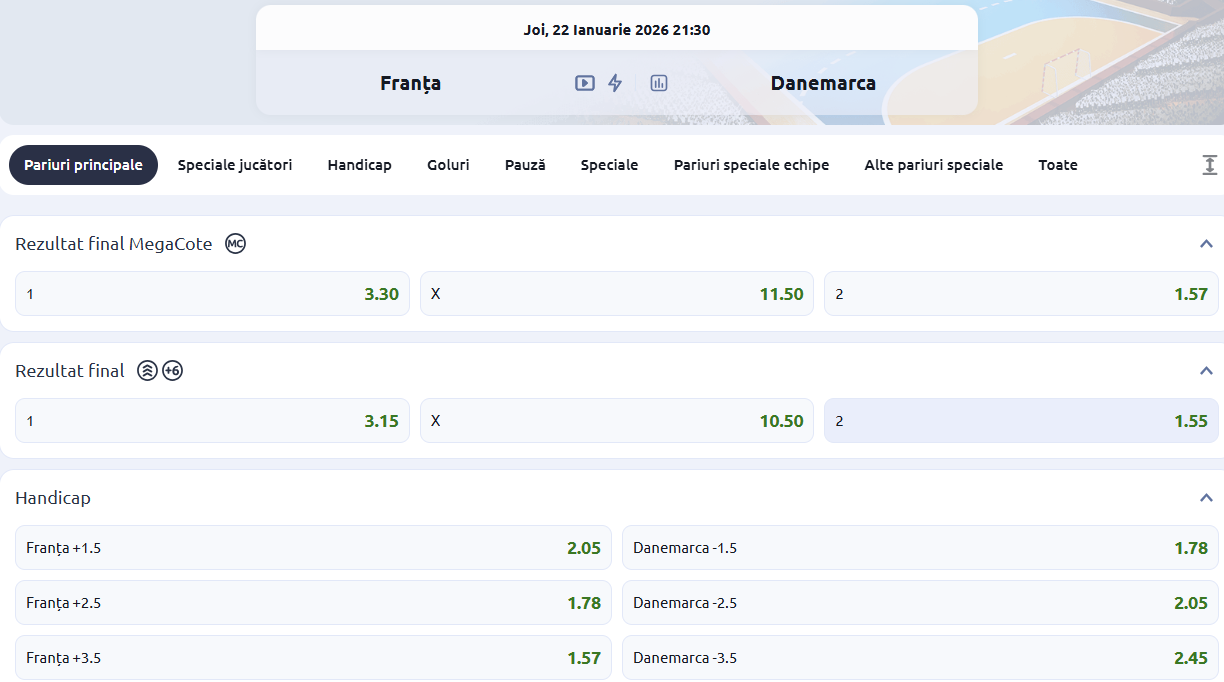Screen dimensions: 1224x682
Task: Select Danemarca -3.5 handicap at 2.45
Action: [920, 658]
